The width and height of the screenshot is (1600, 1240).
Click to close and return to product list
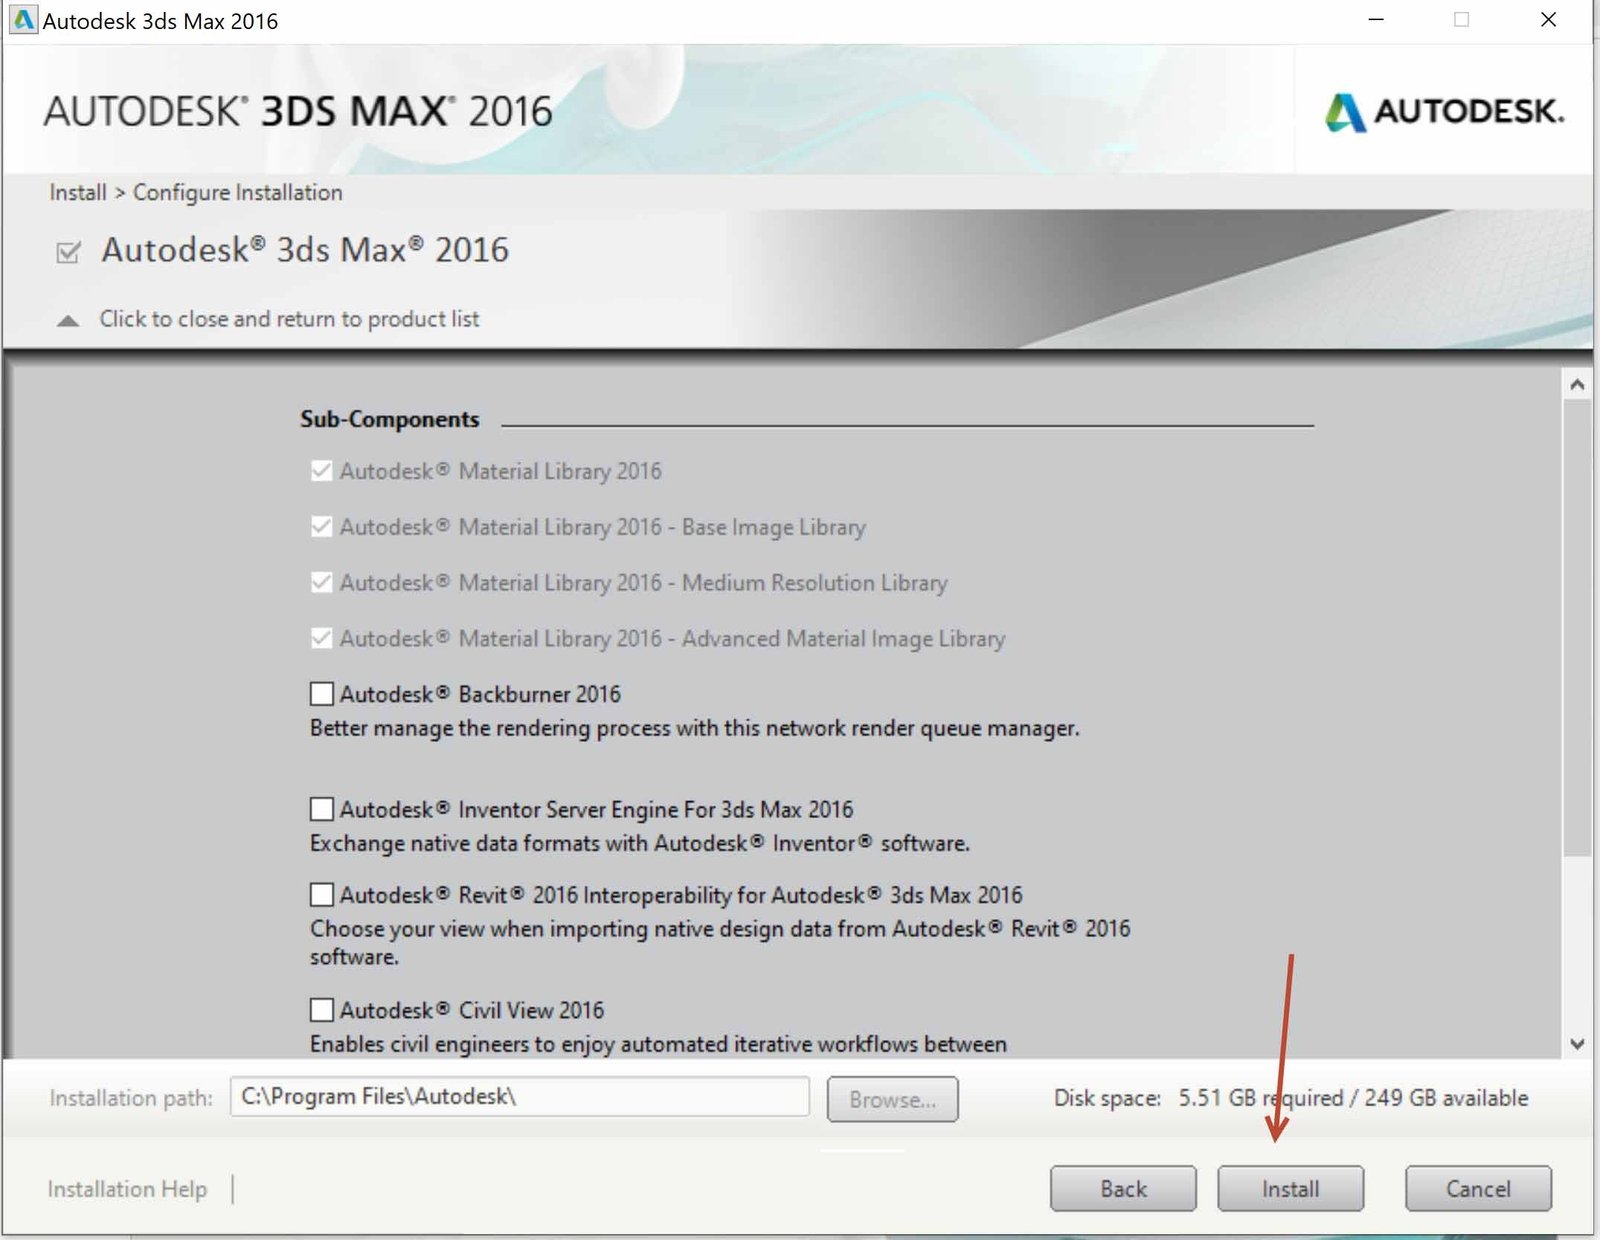coord(288,319)
